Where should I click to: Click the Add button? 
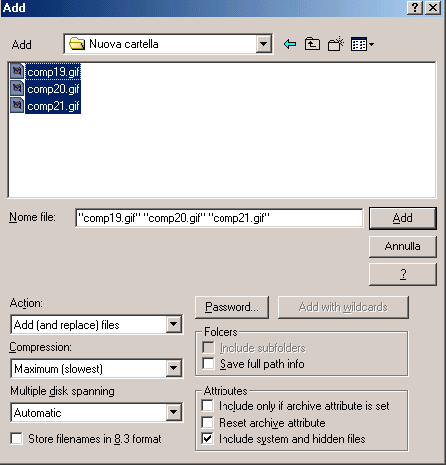[x=403, y=218]
